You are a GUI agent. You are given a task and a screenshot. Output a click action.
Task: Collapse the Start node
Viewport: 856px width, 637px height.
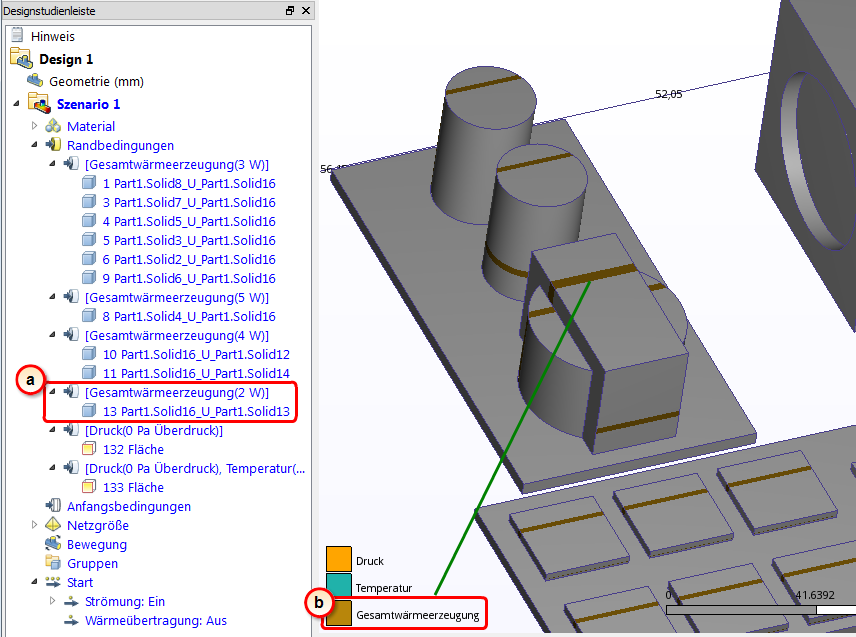pyautogui.click(x=34, y=582)
